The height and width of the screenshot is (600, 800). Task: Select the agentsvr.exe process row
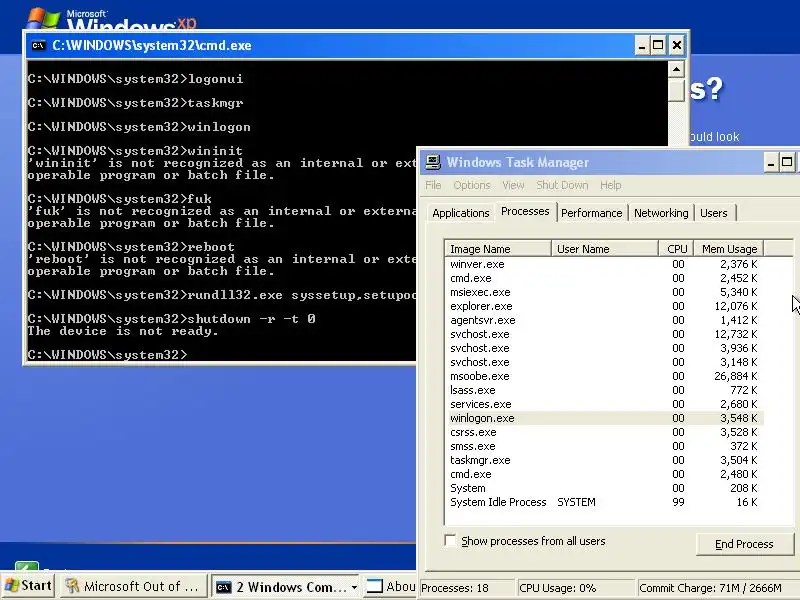pyautogui.click(x=604, y=320)
